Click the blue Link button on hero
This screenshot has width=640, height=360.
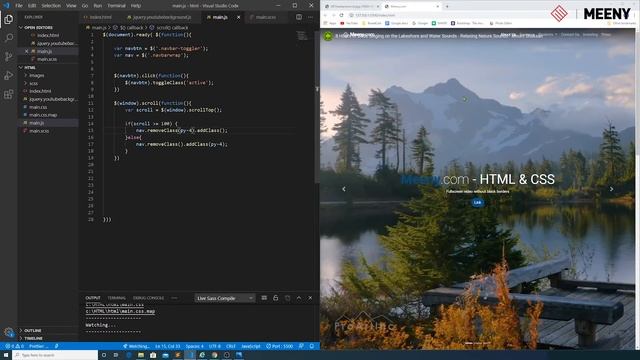tap(477, 202)
